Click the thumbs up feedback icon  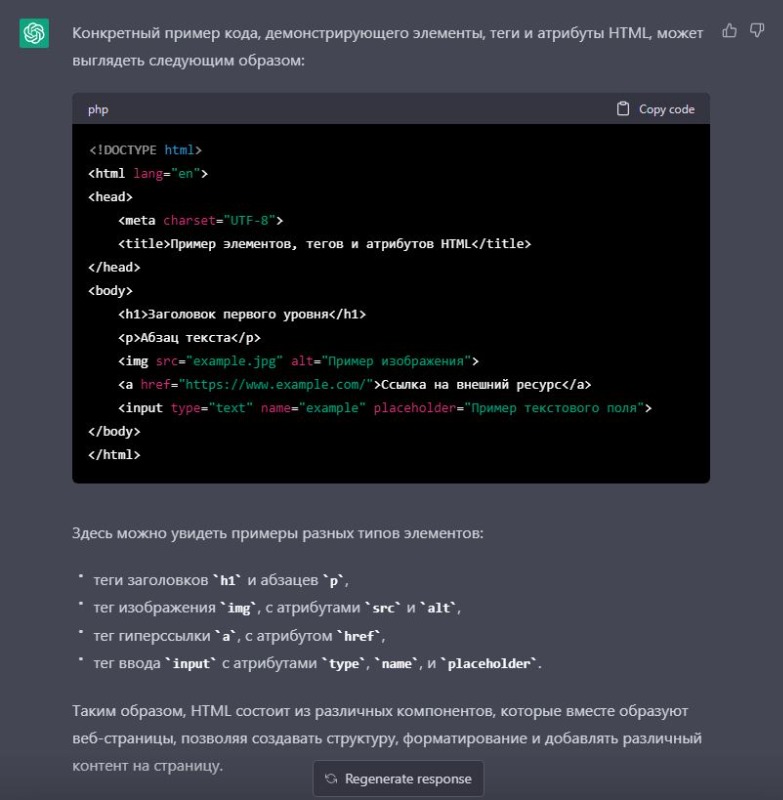pos(730,31)
